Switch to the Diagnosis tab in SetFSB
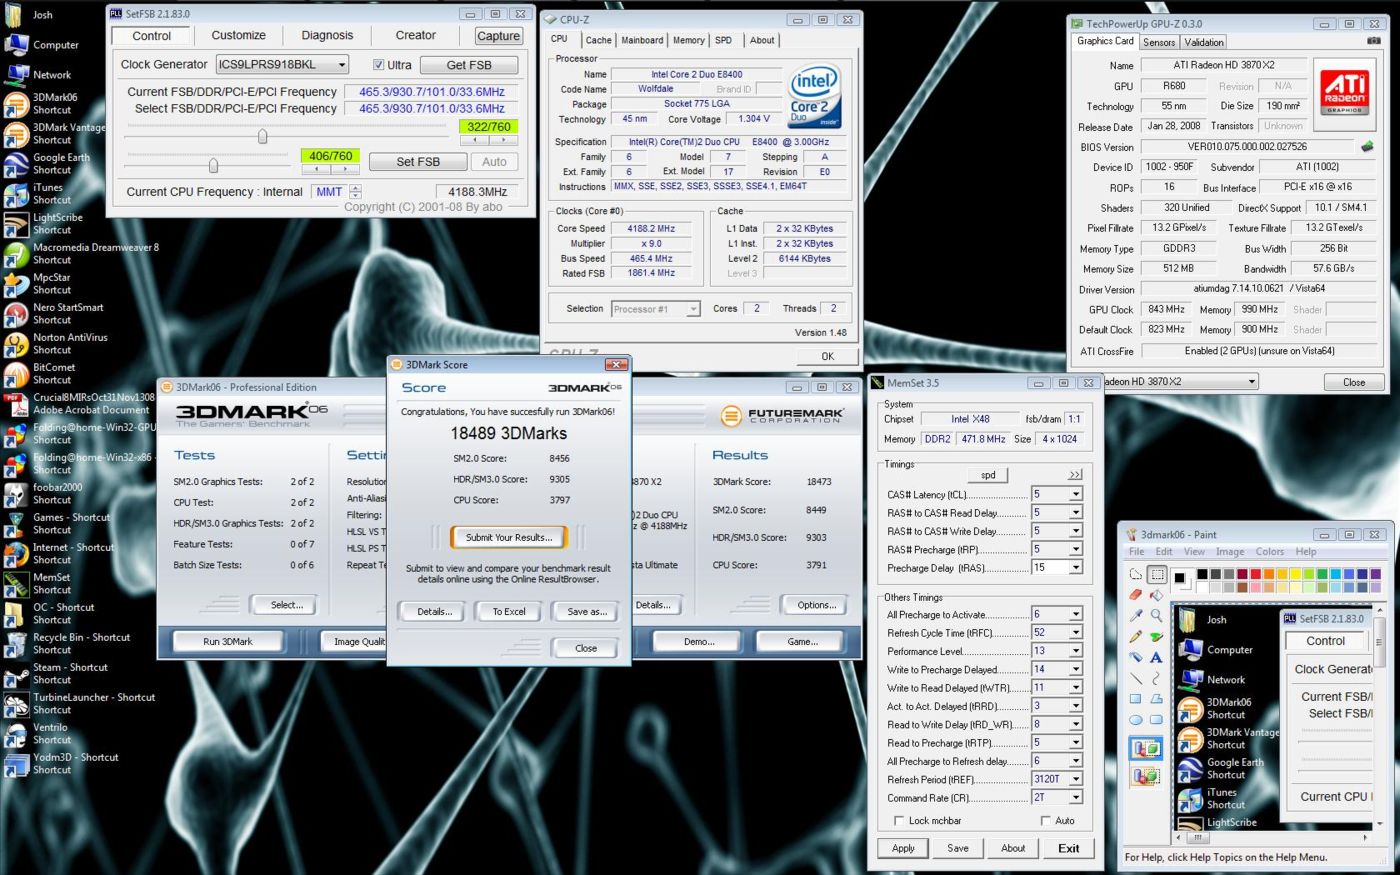 [x=327, y=35]
